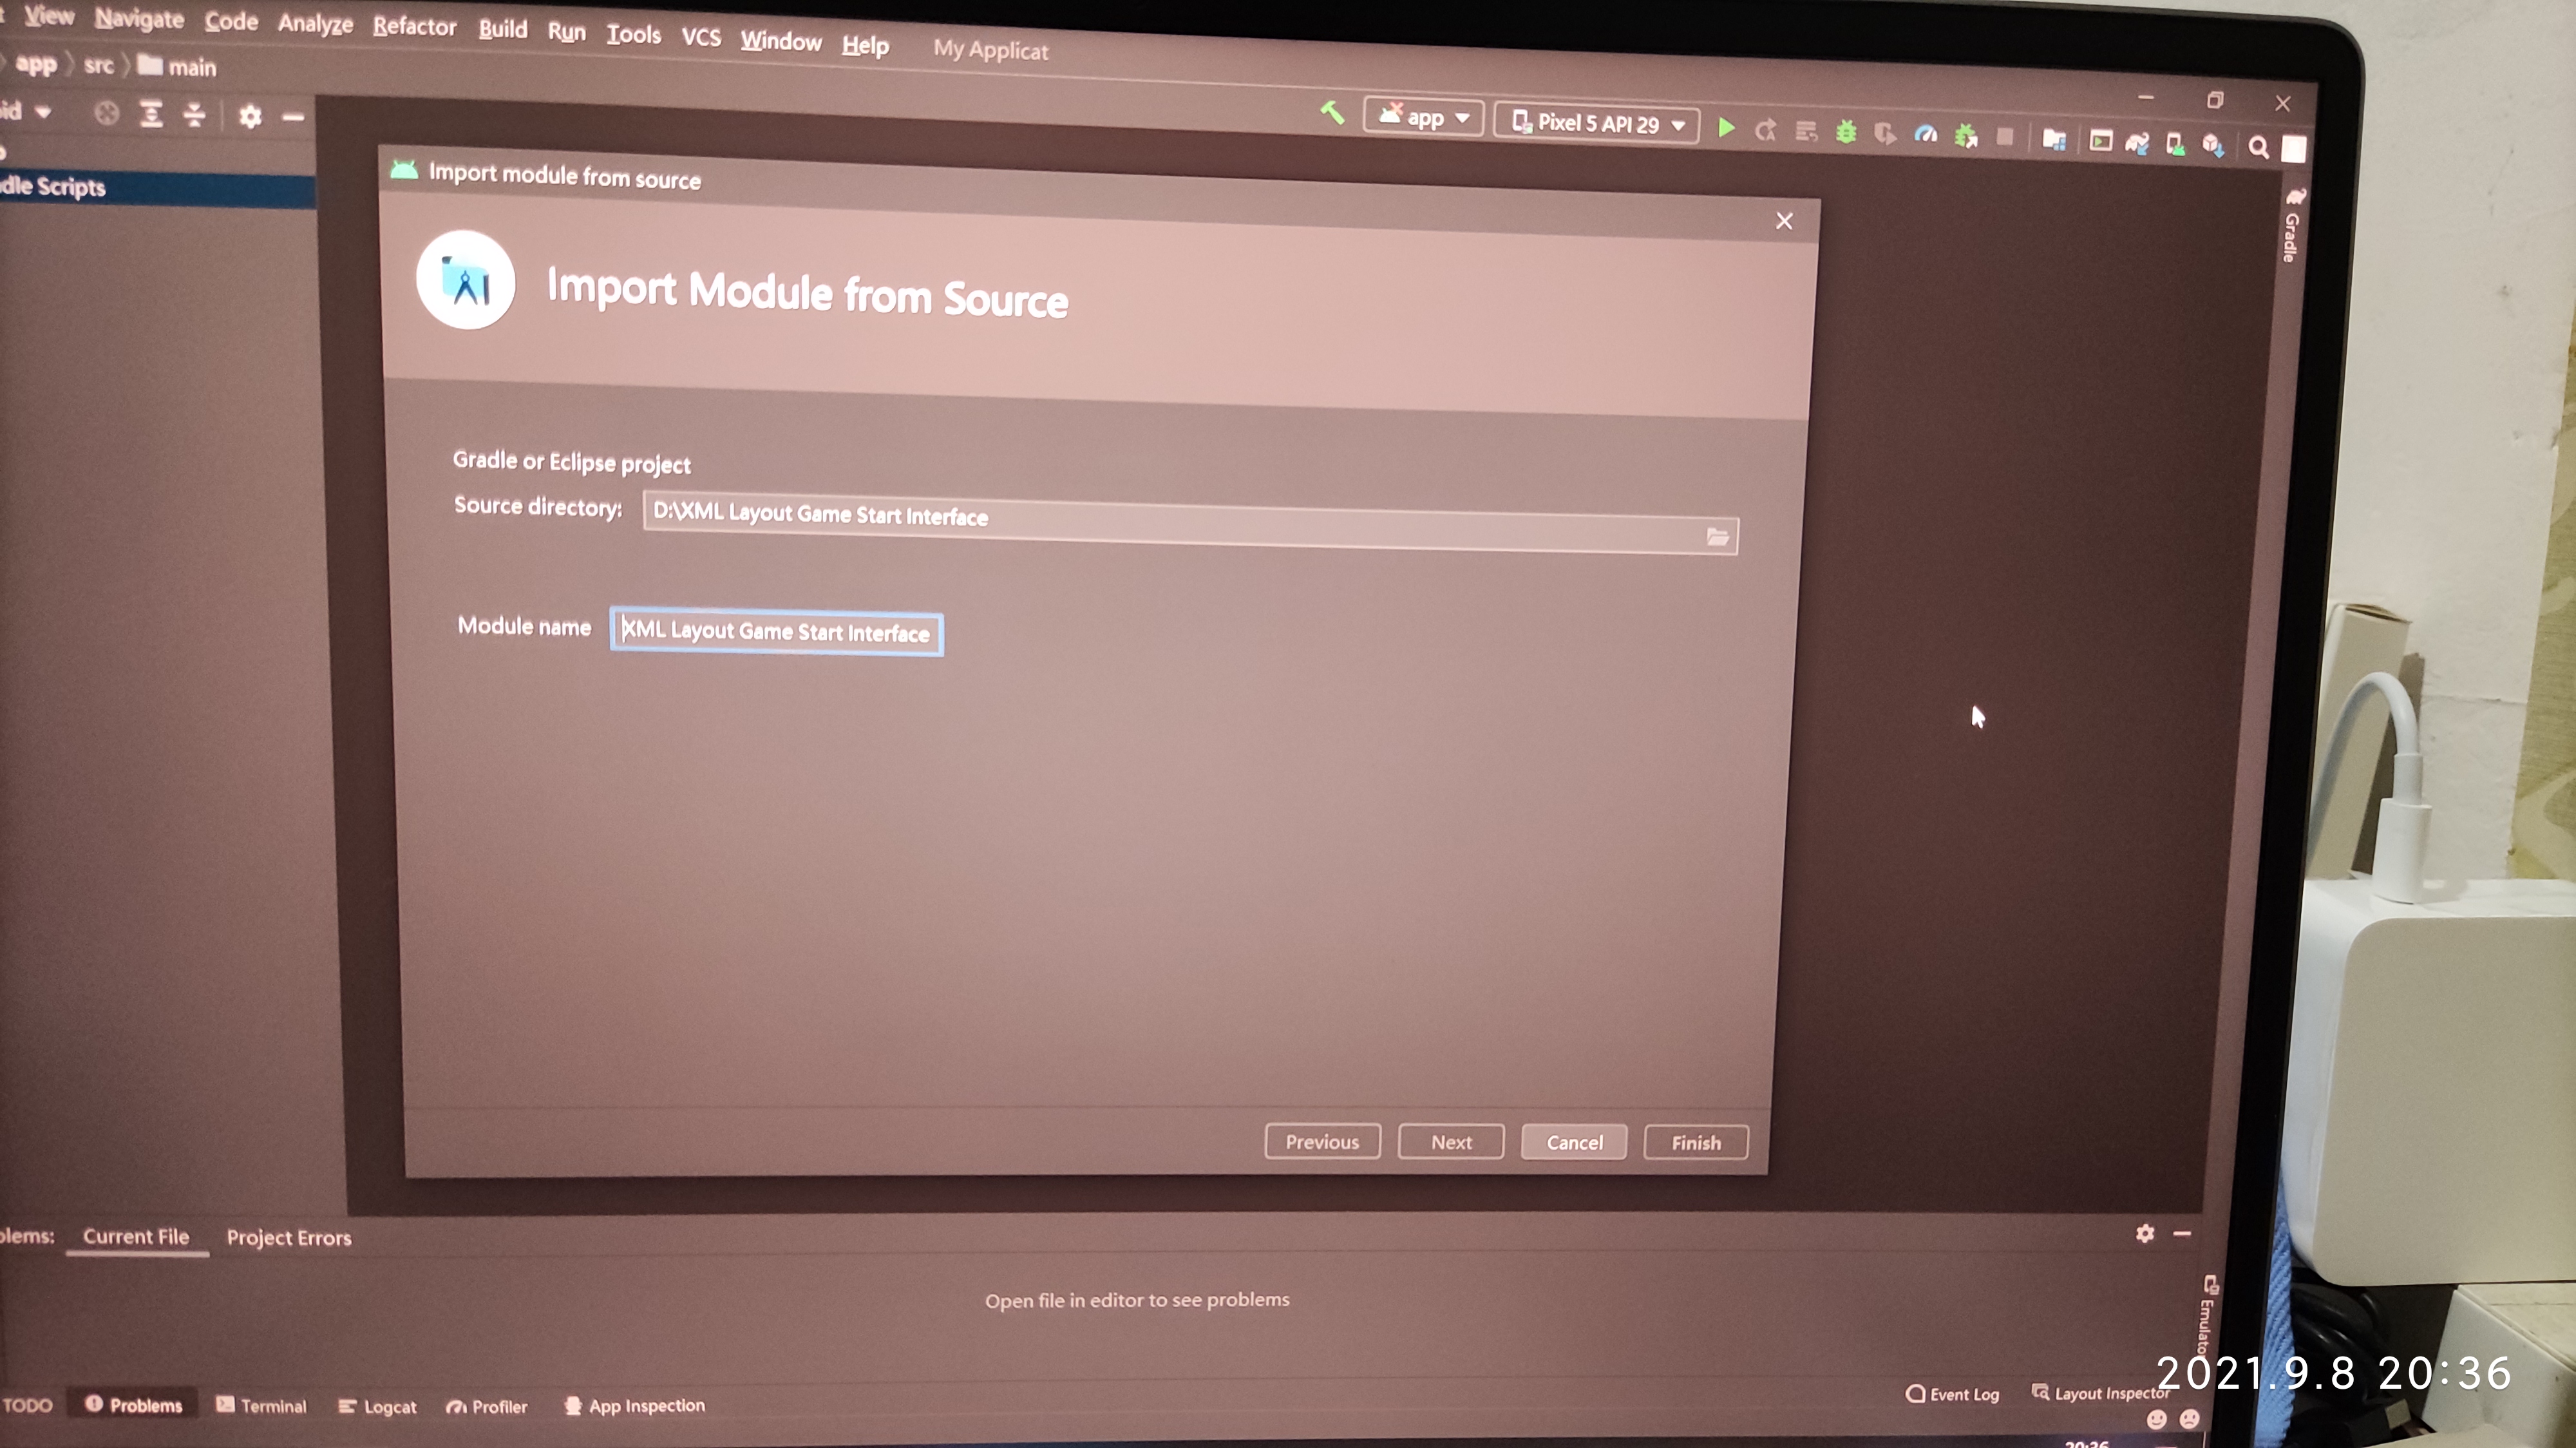Select the Gradle Scripts tree row
Image resolution: width=2576 pixels, height=1448 pixels.
(x=157, y=188)
